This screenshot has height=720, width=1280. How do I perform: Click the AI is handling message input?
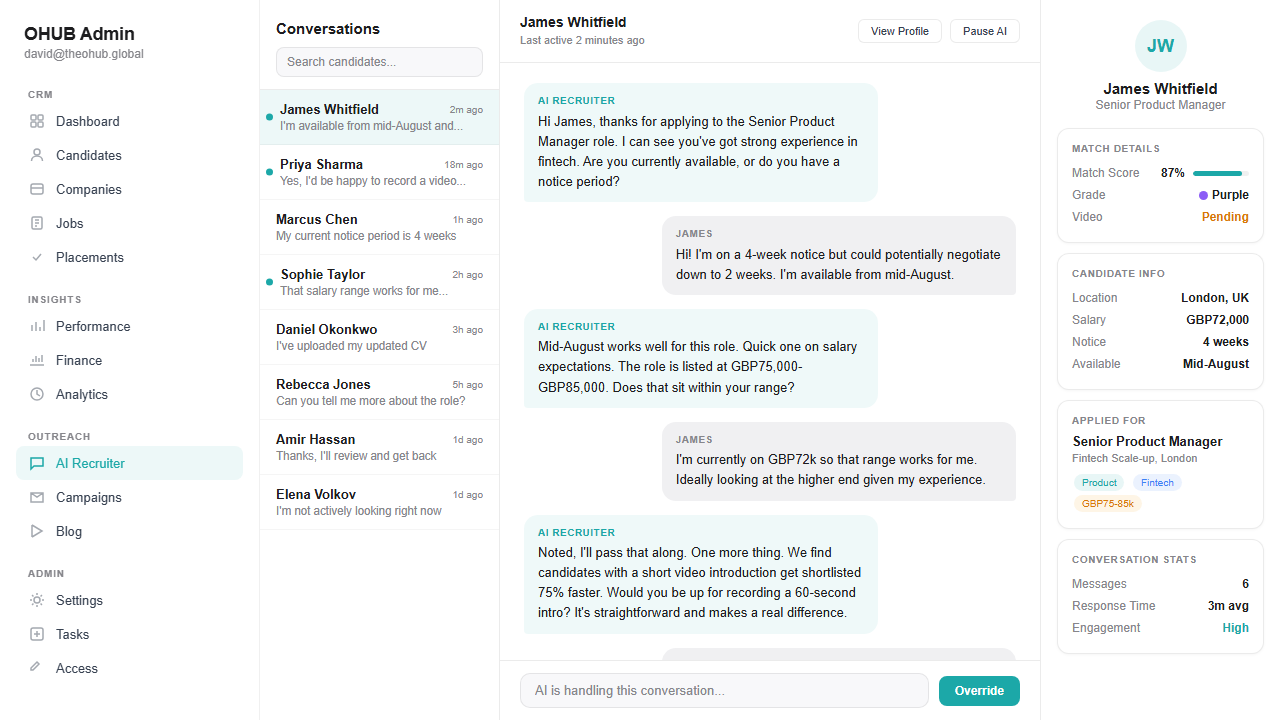click(x=724, y=691)
